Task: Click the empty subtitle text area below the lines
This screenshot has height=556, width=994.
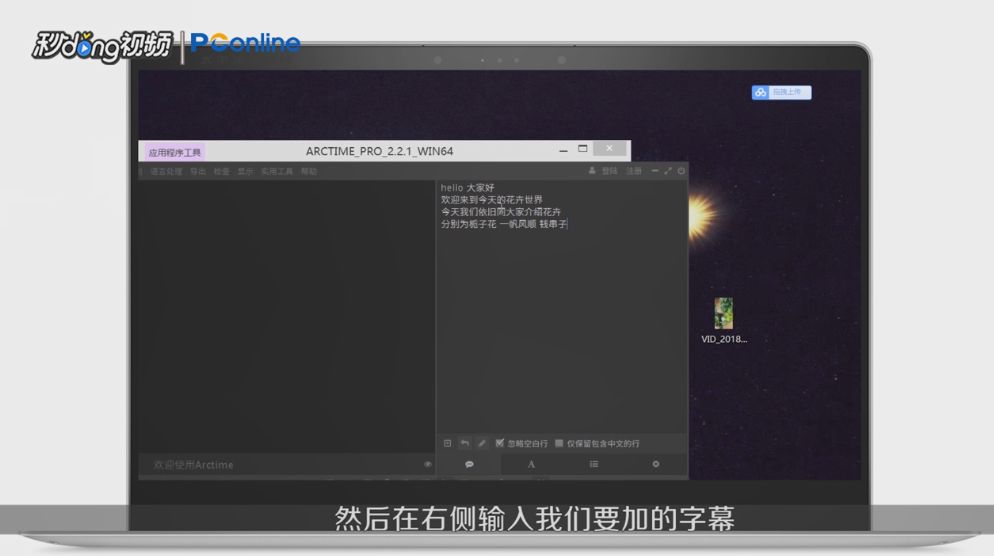Action: pos(562,330)
